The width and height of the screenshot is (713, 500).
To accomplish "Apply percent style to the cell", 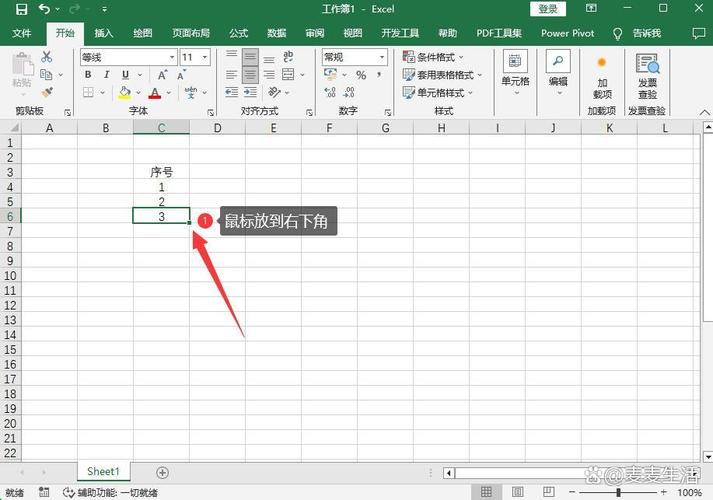I will 361,75.
